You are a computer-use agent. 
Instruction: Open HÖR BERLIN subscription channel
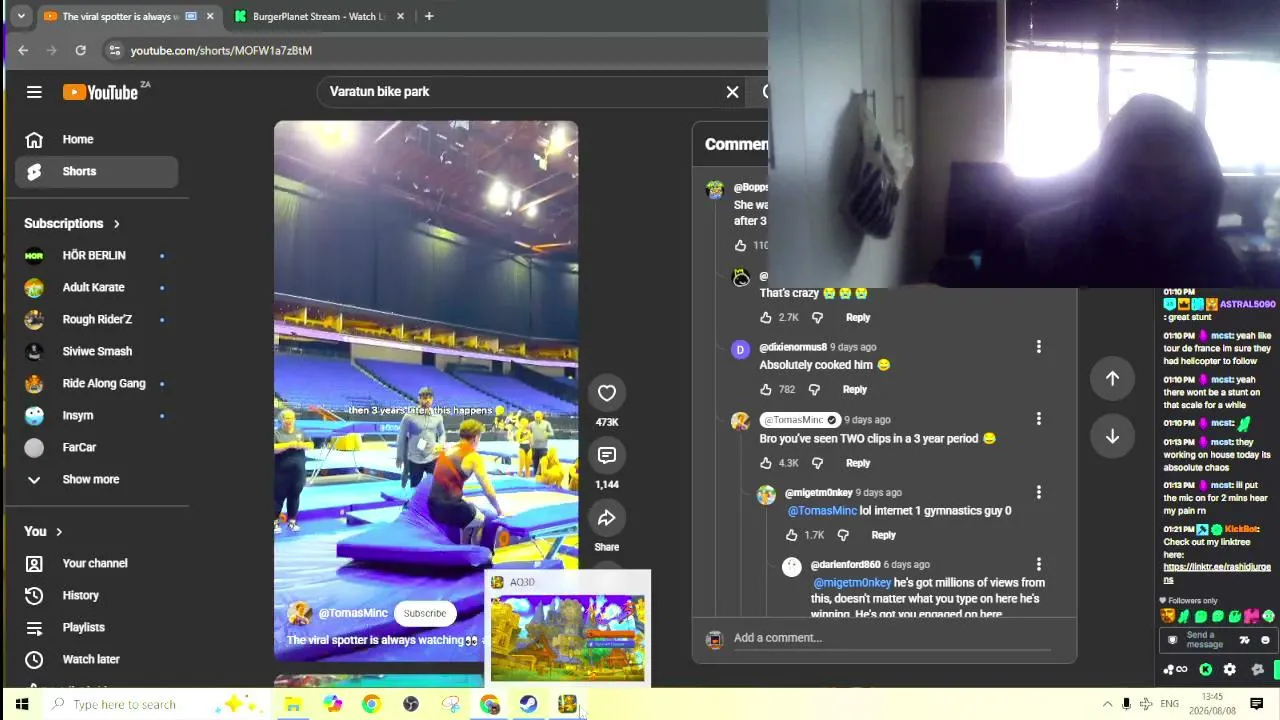pyautogui.click(x=96, y=255)
